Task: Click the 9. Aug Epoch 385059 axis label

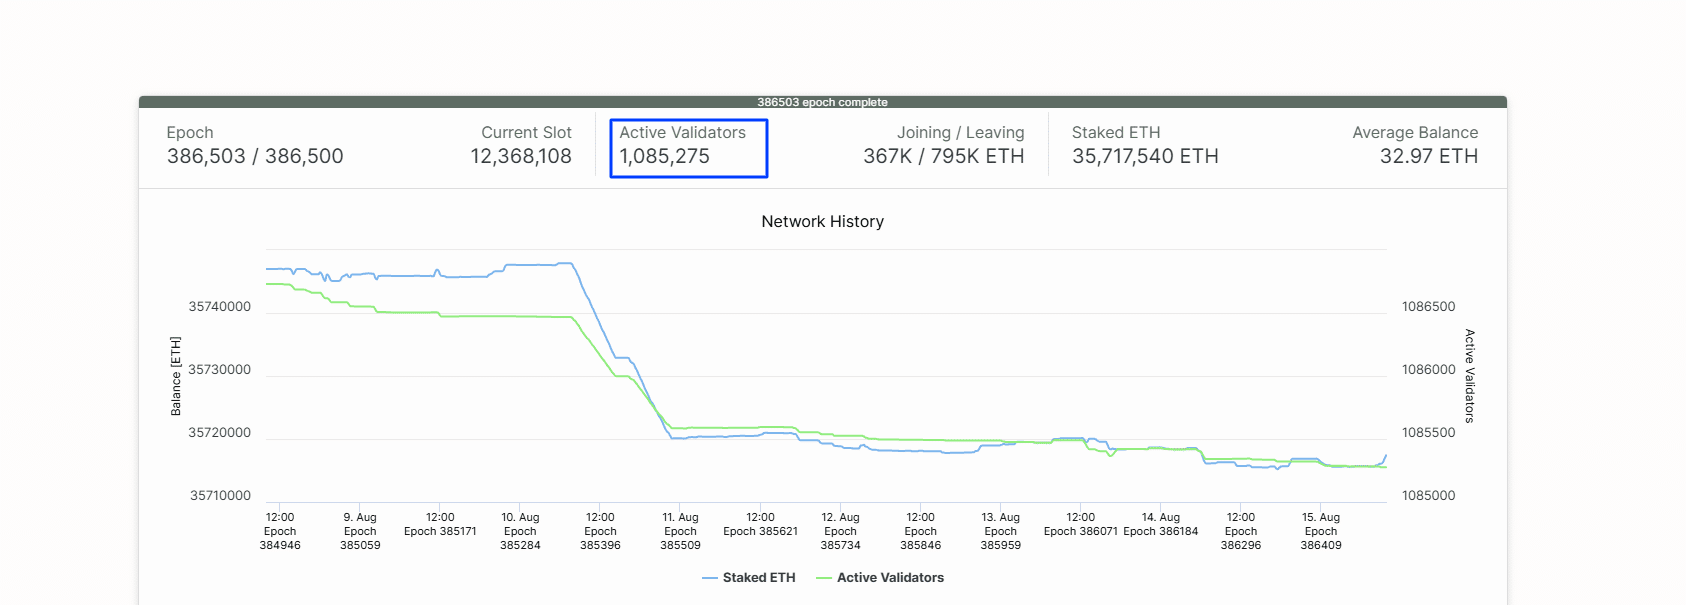Action: (x=360, y=531)
